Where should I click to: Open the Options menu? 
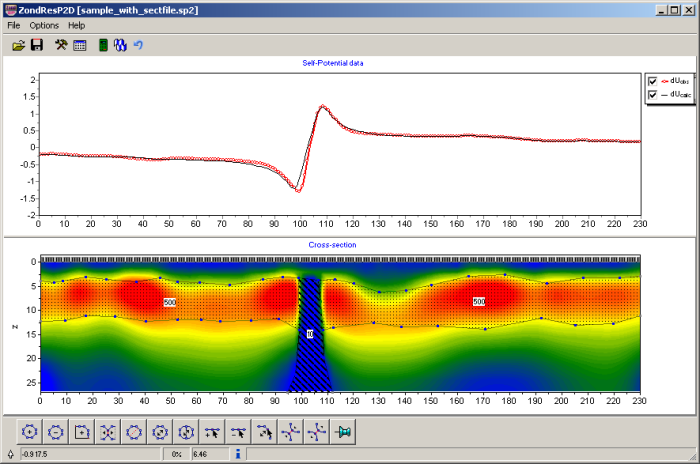[44, 25]
